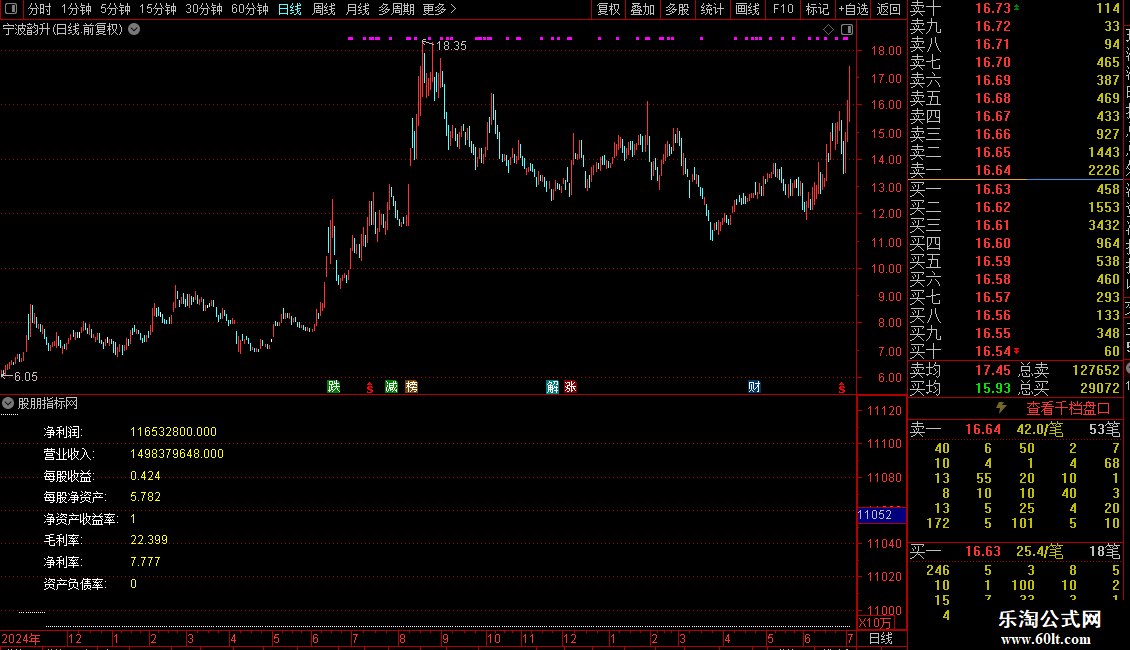Open the 复权 adjustment option
The width and height of the screenshot is (1130, 650).
(608, 9)
